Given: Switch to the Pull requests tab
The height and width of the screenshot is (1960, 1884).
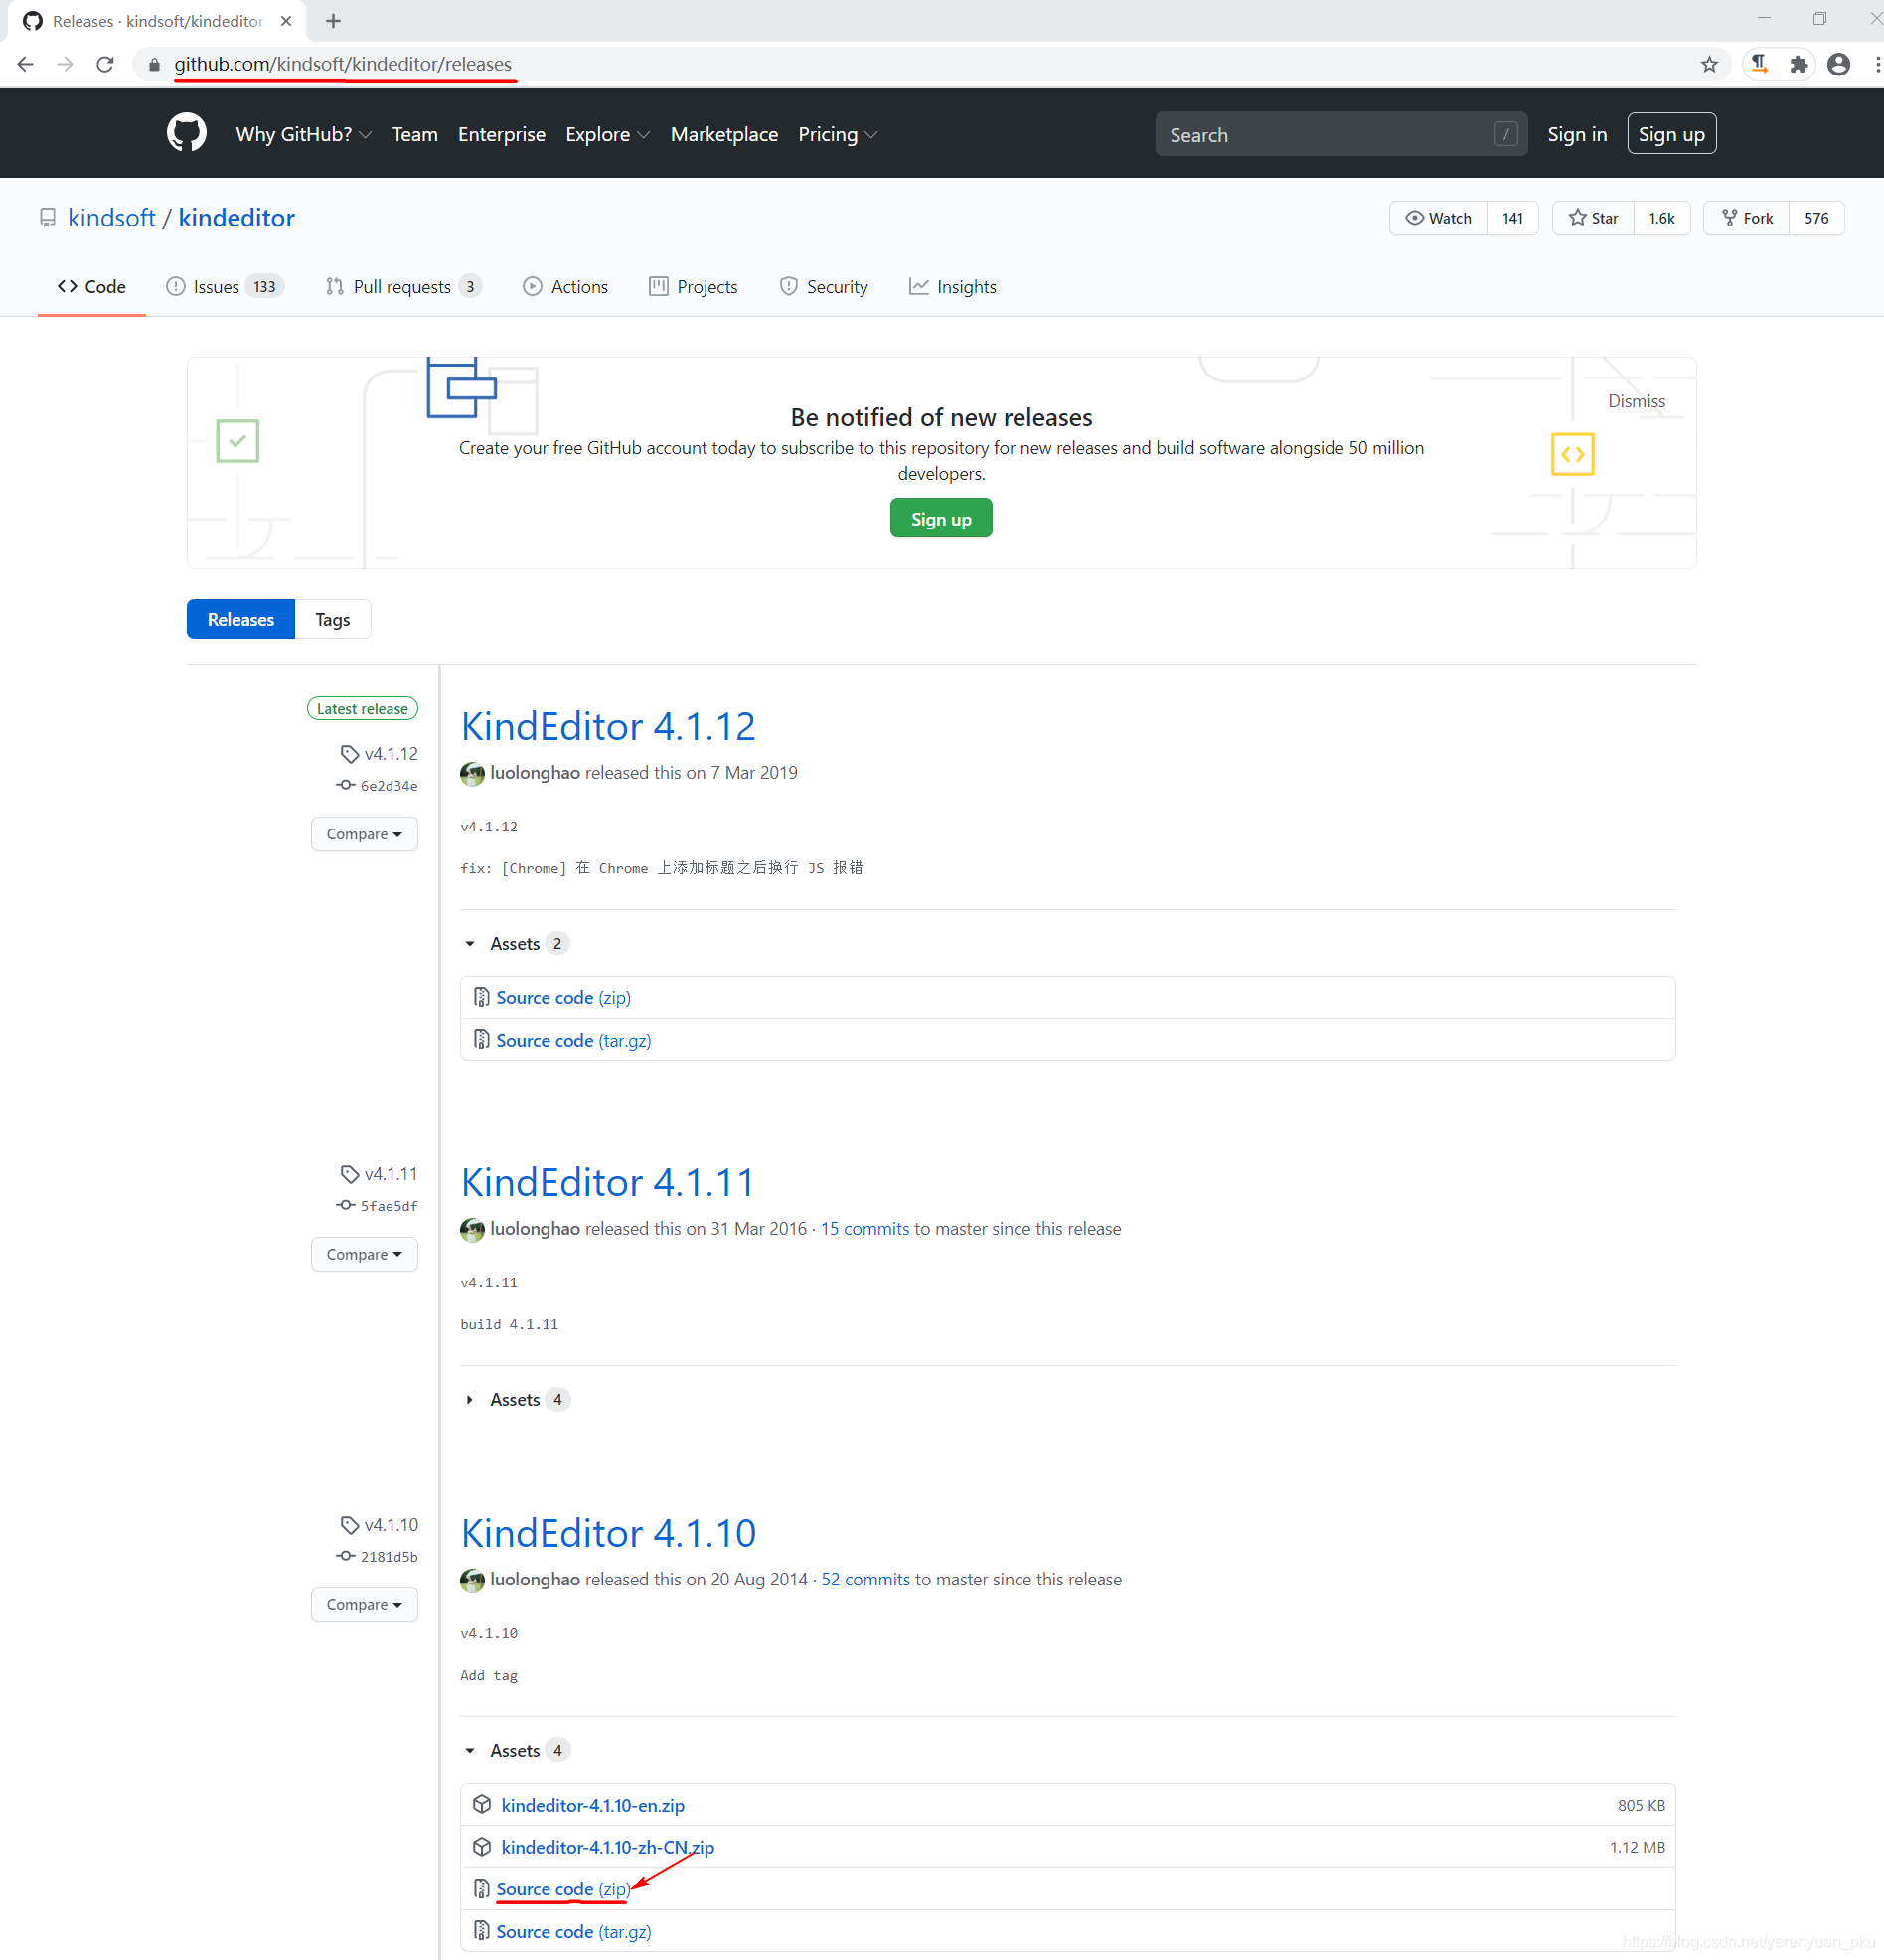Looking at the screenshot, I should [404, 287].
